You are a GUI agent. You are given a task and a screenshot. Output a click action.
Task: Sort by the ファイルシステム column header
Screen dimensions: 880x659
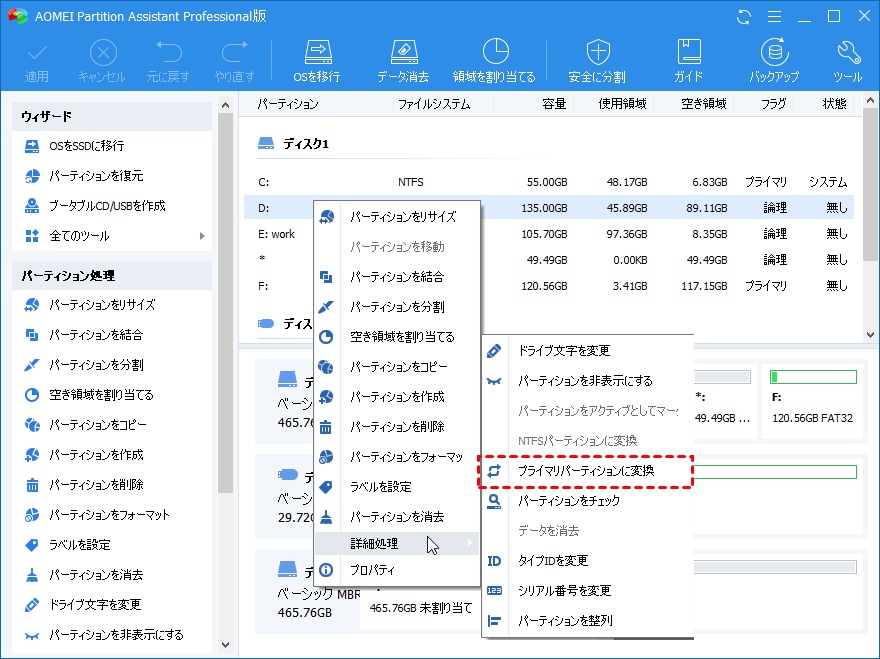434,104
